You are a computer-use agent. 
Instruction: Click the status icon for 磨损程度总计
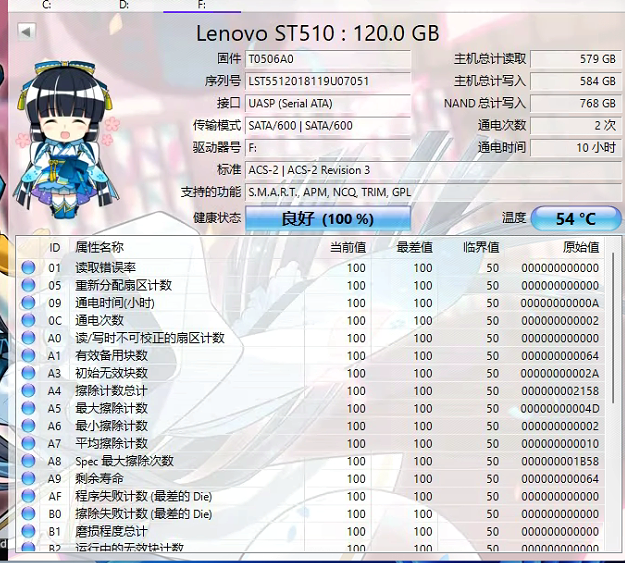29,531
